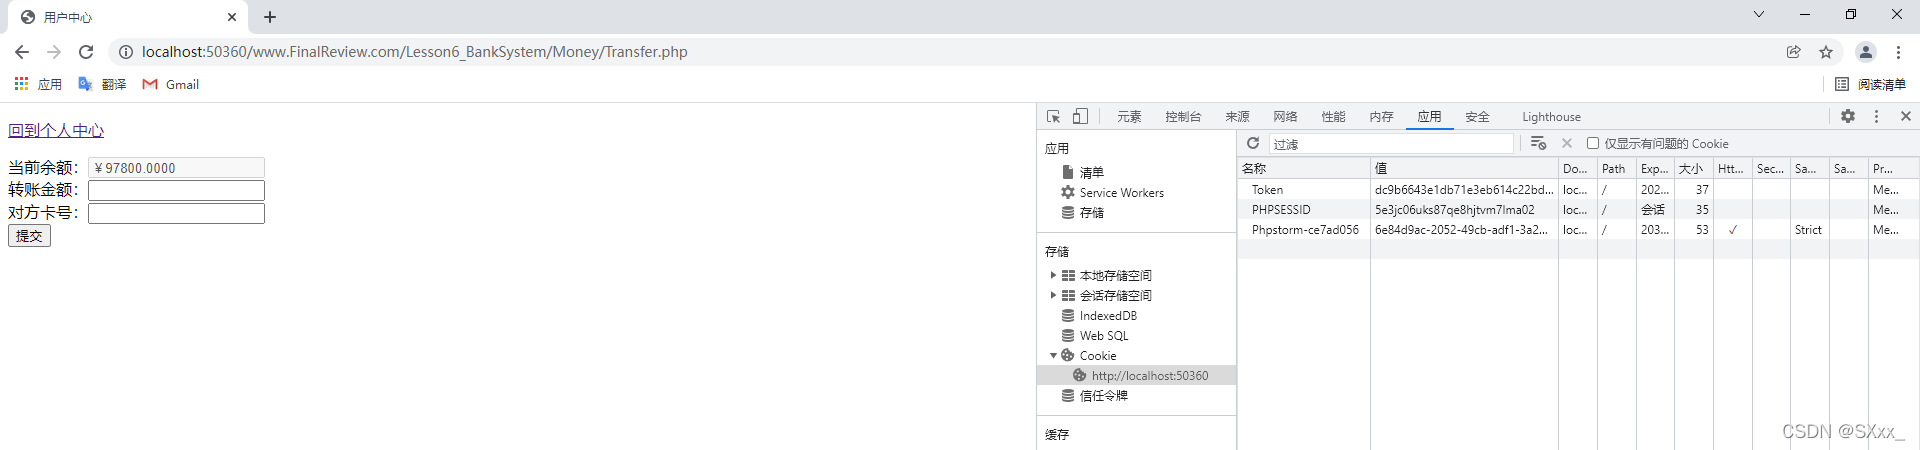Viewport: 1920px width, 450px height.
Task: Sort cookies by 值 column header
Action: point(1464,169)
